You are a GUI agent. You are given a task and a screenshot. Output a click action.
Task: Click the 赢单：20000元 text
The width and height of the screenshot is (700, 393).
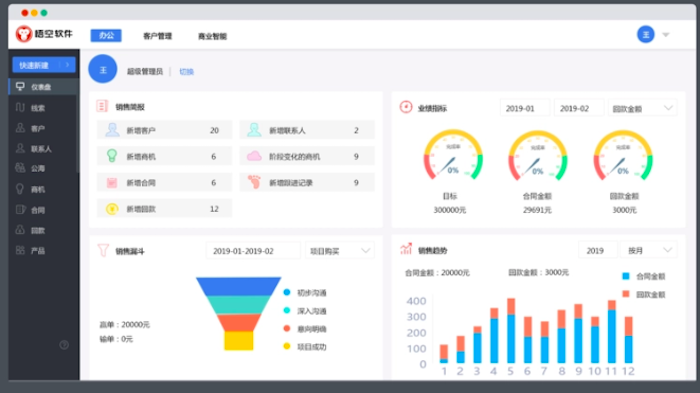coord(125,325)
